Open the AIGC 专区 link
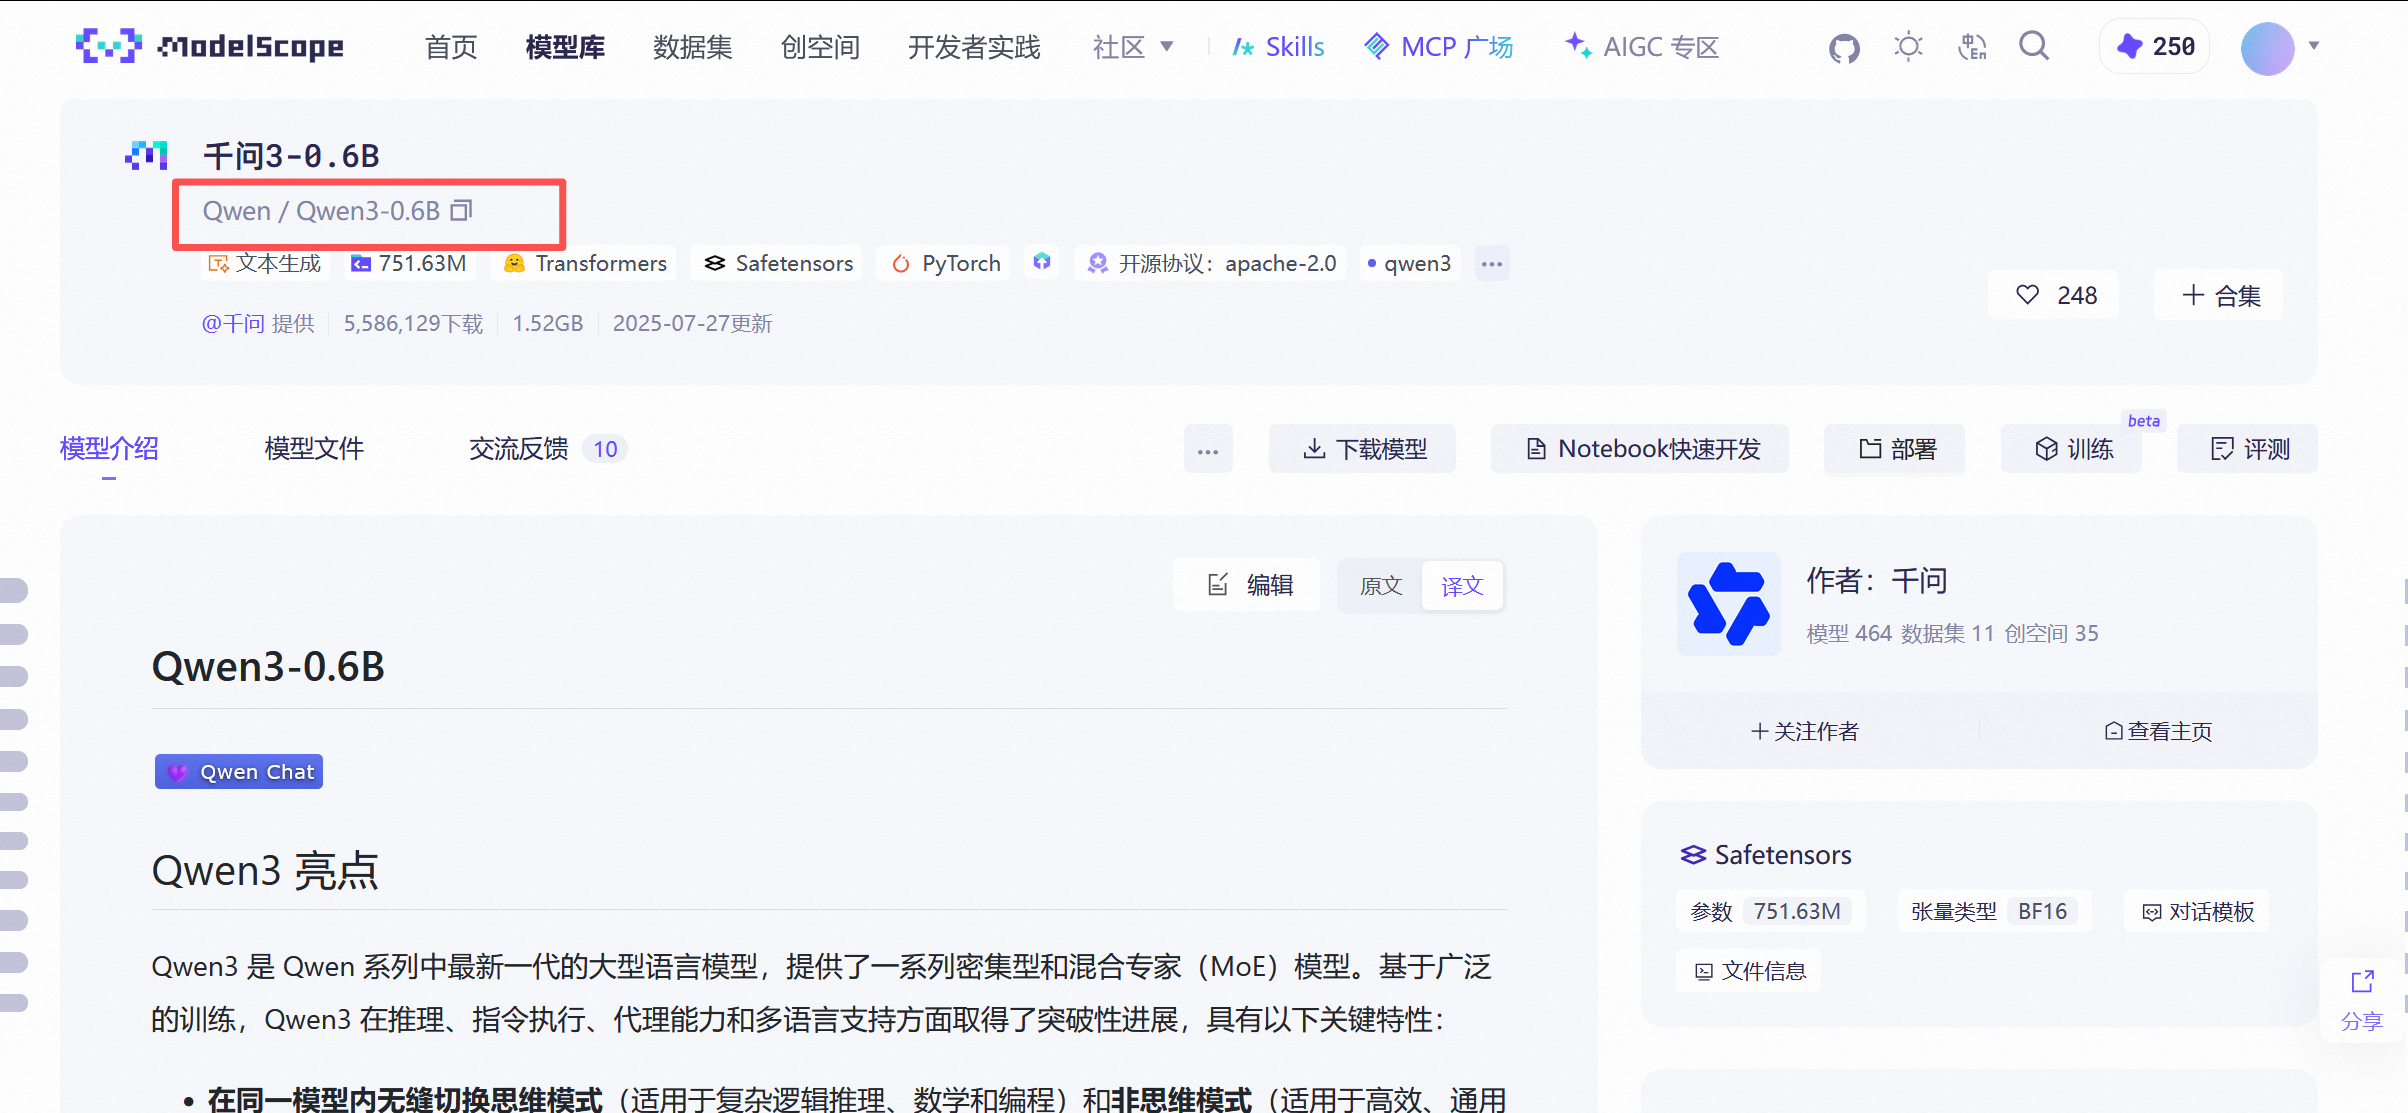The image size is (2408, 1113). point(1641,47)
